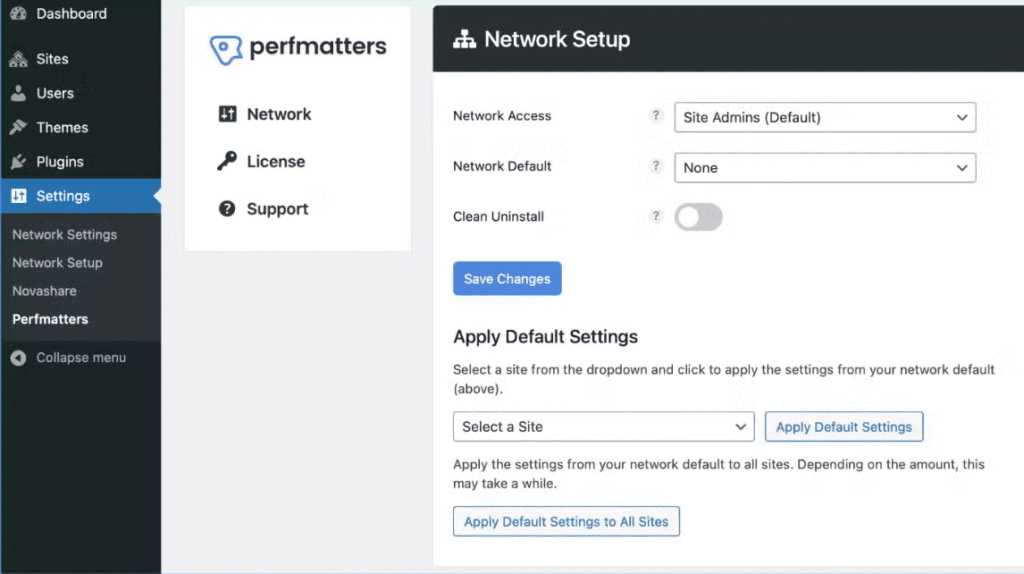The image size is (1024, 574).
Task: Open Network Settings submenu item
Action: pyautogui.click(x=64, y=235)
